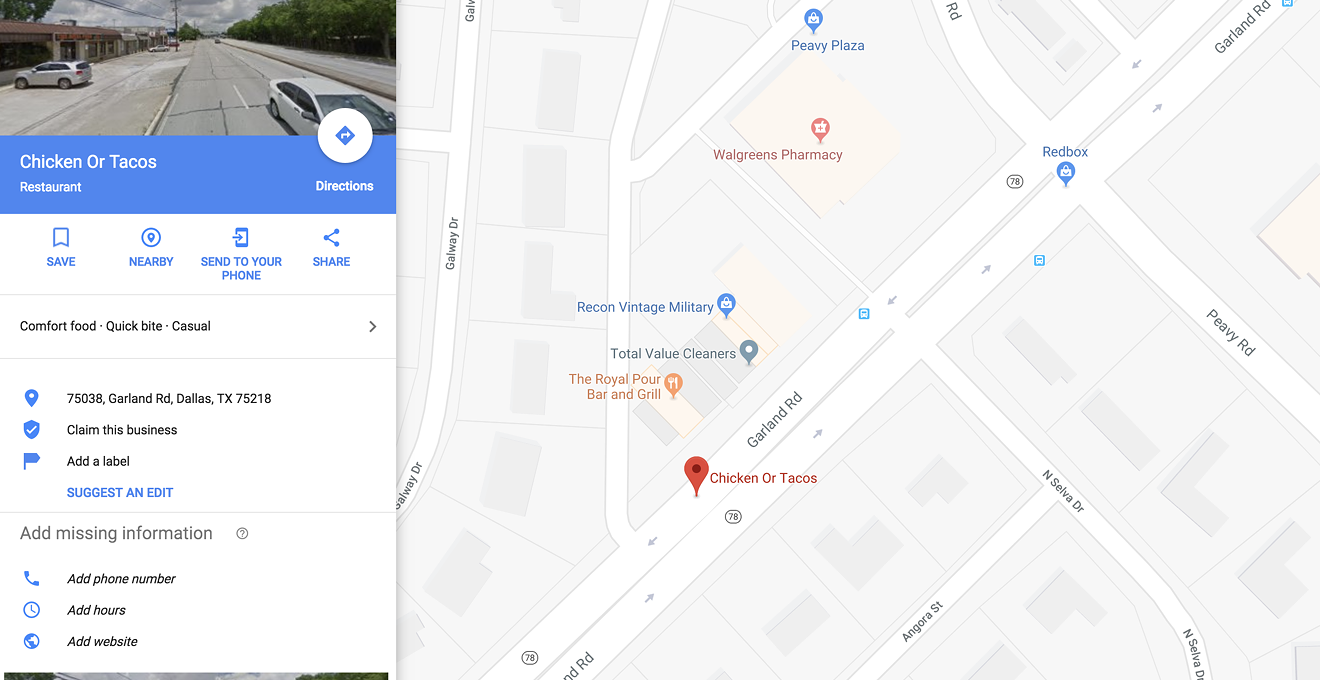Click the Peavy Plaza shopping marker
The image size is (1320, 680).
coord(814,19)
